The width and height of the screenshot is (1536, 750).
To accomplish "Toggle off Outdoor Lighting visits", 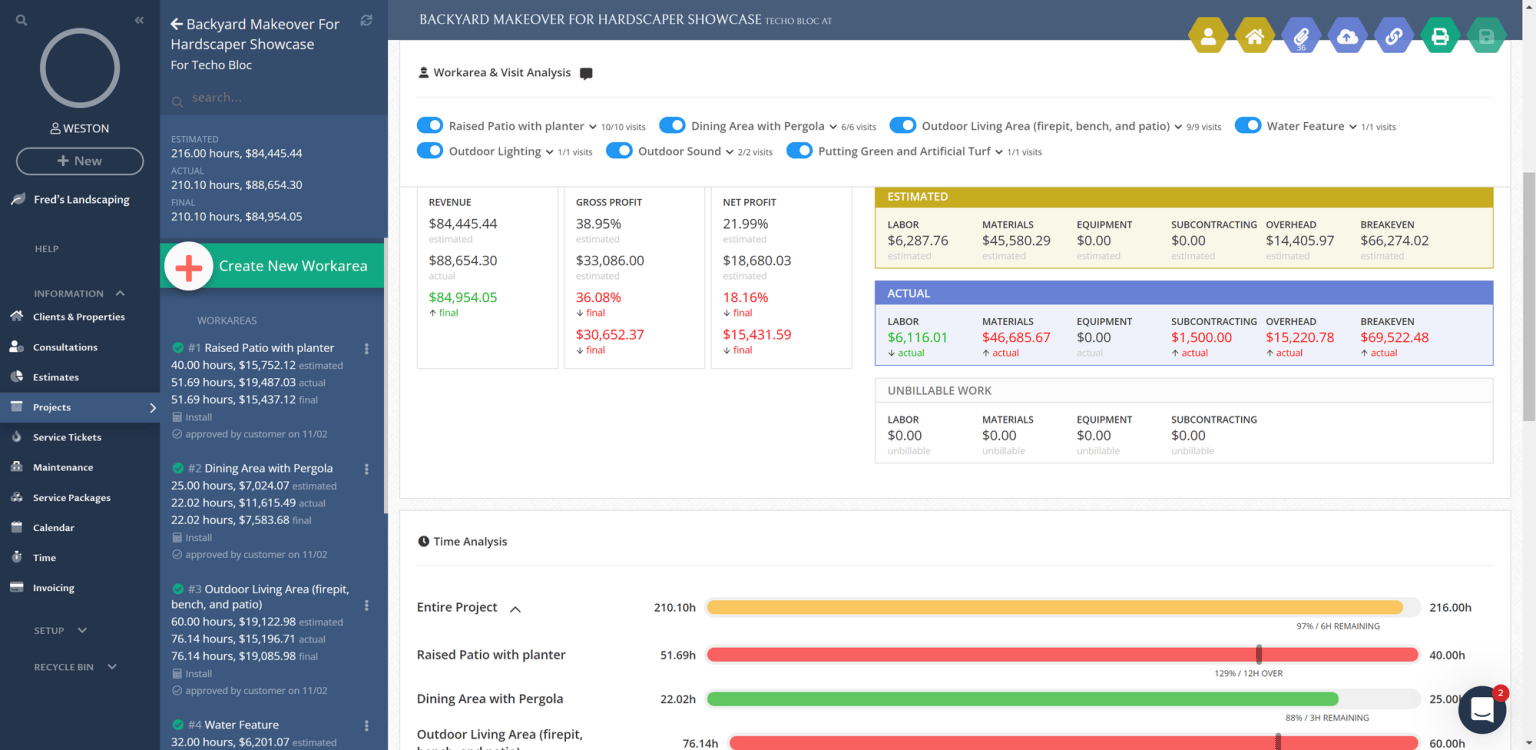I will (430, 151).
